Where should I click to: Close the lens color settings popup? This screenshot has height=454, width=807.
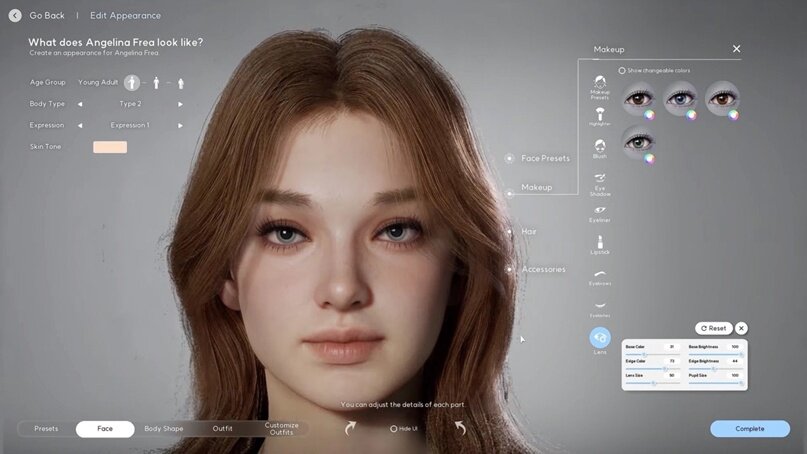[741, 328]
